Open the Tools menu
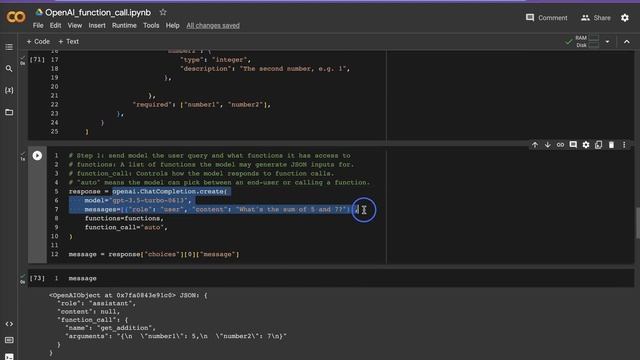This screenshot has height=360, width=640. tap(151, 26)
